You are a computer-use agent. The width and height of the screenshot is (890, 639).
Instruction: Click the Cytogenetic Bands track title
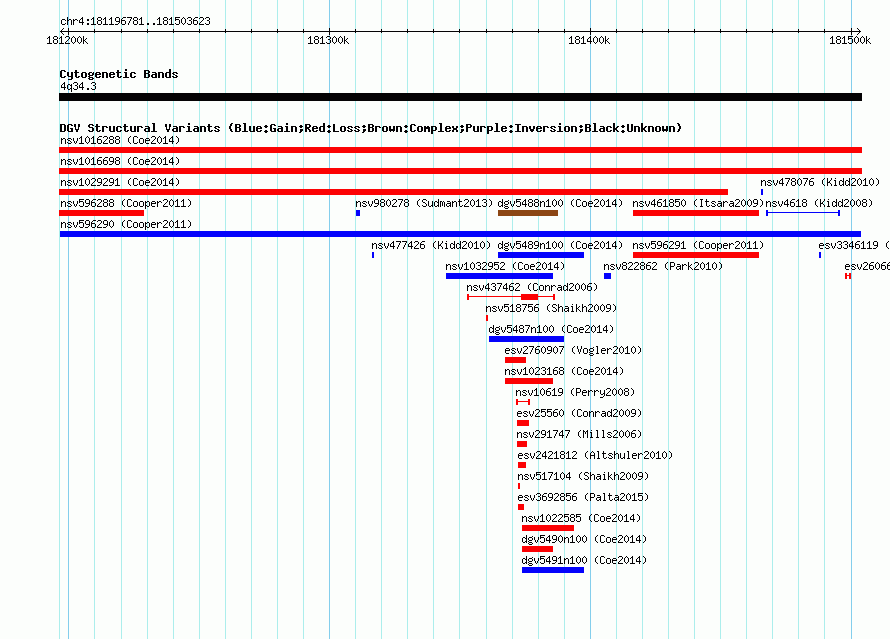(x=119, y=74)
